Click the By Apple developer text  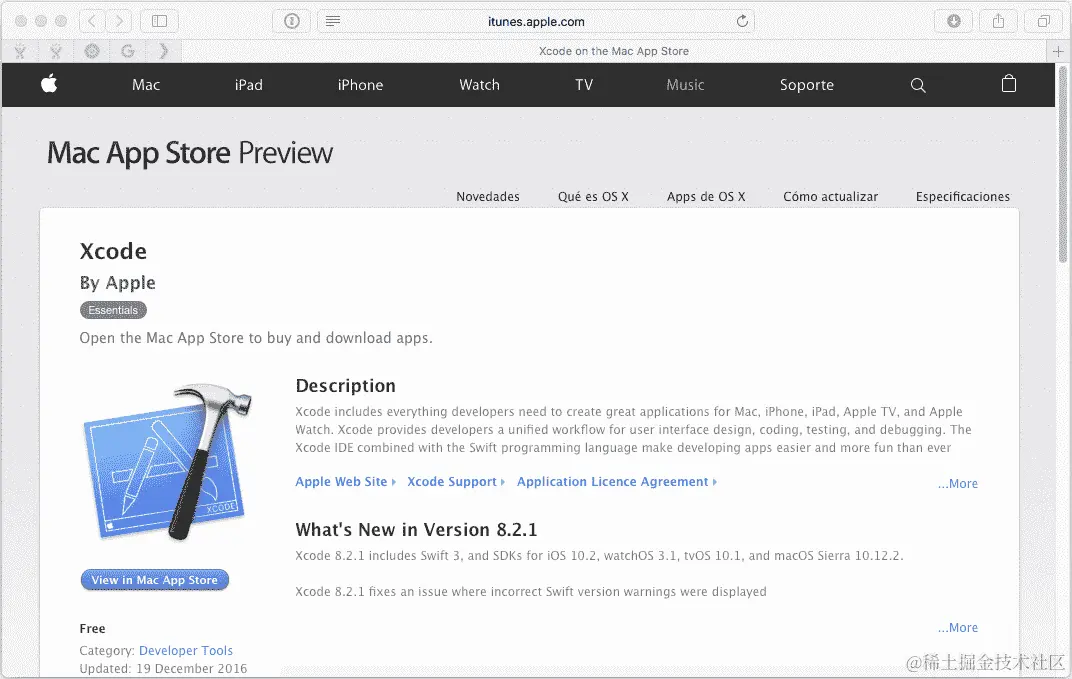118,282
